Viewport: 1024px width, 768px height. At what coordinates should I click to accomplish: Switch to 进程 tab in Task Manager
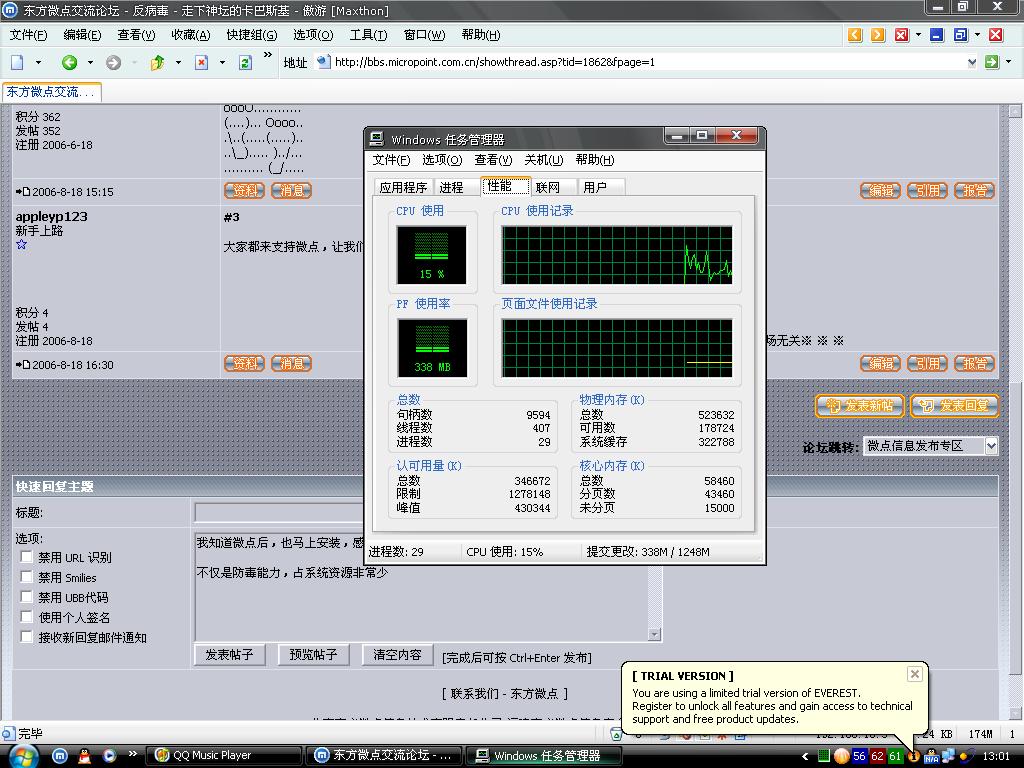451,187
